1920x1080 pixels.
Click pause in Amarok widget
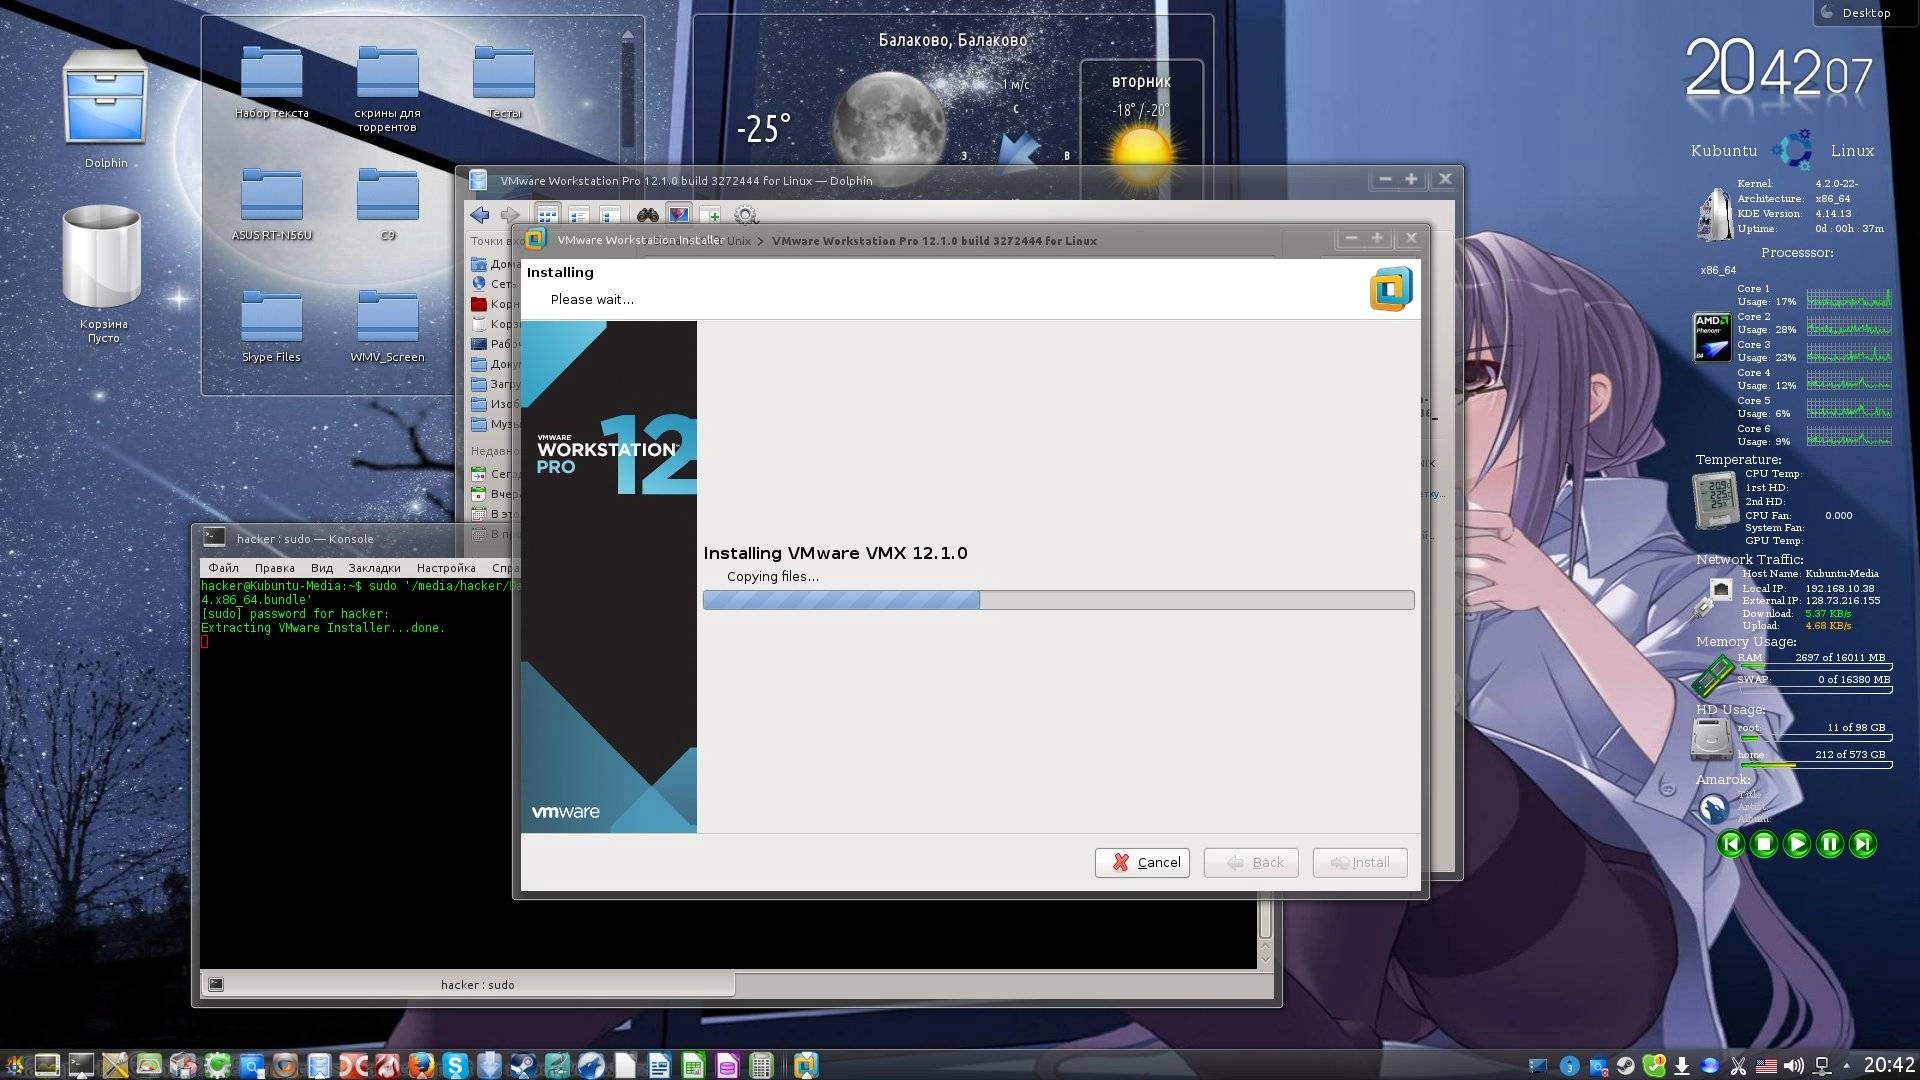(x=1830, y=844)
